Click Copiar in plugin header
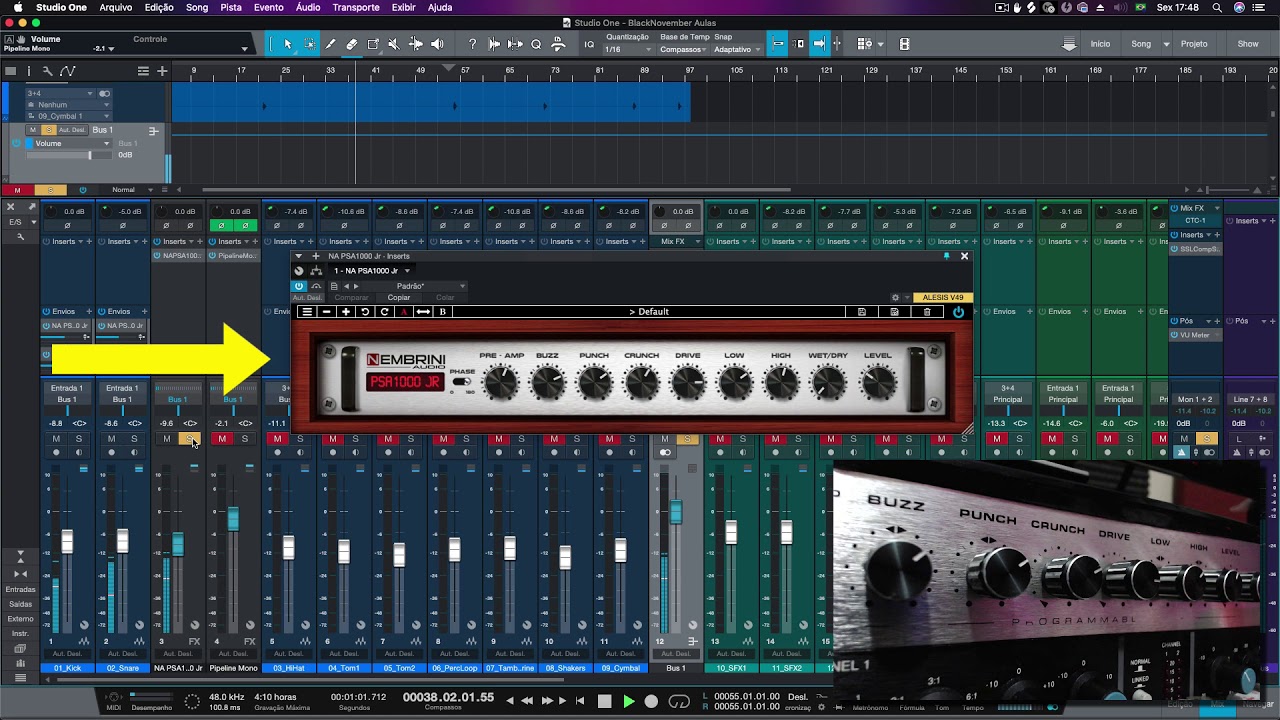 [x=399, y=297]
